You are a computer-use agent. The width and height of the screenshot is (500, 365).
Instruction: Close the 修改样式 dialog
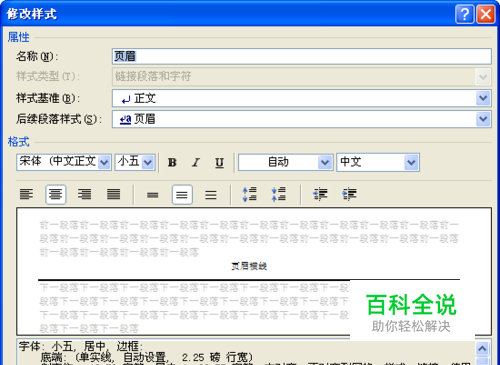pos(486,14)
